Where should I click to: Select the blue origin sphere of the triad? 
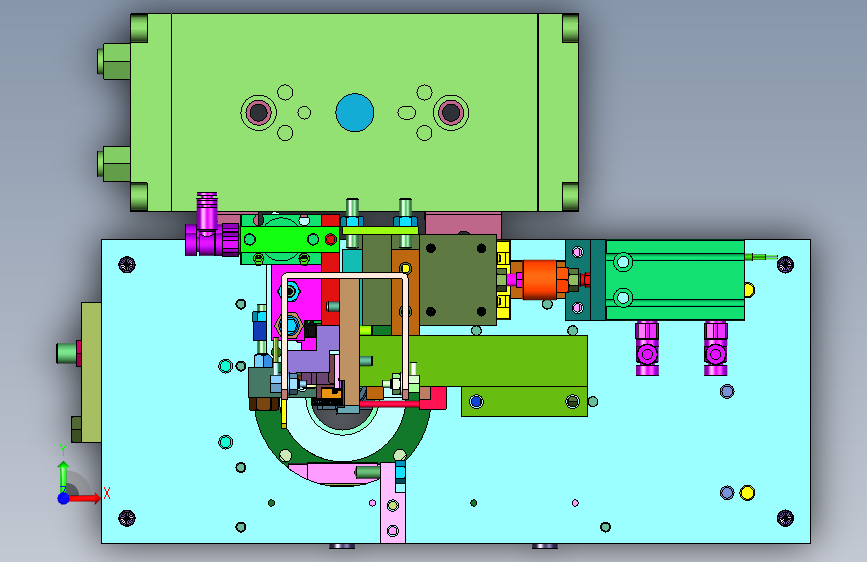click(x=64, y=498)
